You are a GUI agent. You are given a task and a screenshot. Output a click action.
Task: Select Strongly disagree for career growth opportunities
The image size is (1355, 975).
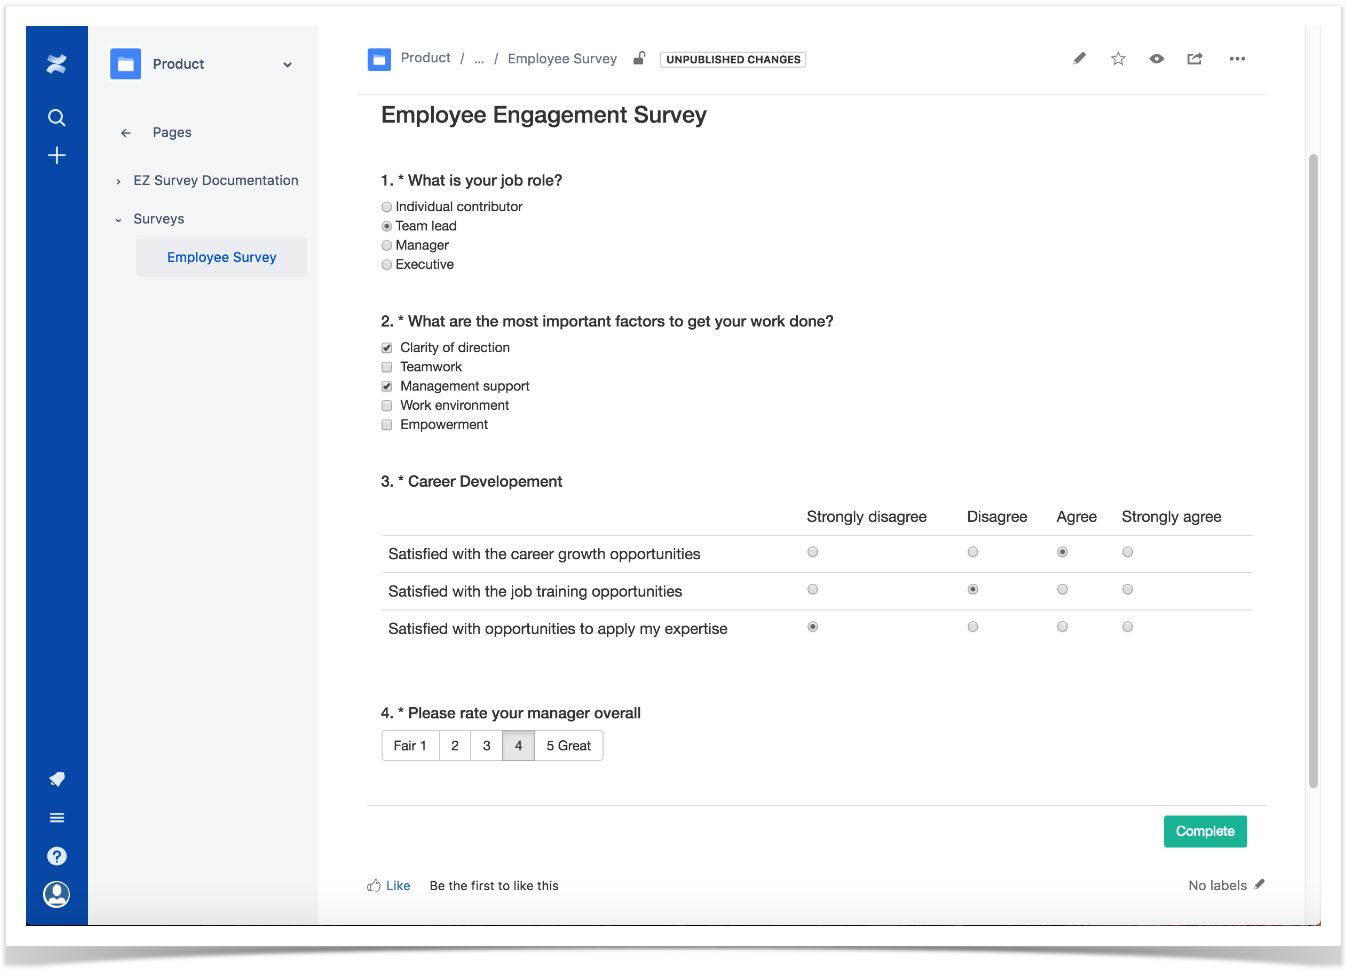click(813, 552)
